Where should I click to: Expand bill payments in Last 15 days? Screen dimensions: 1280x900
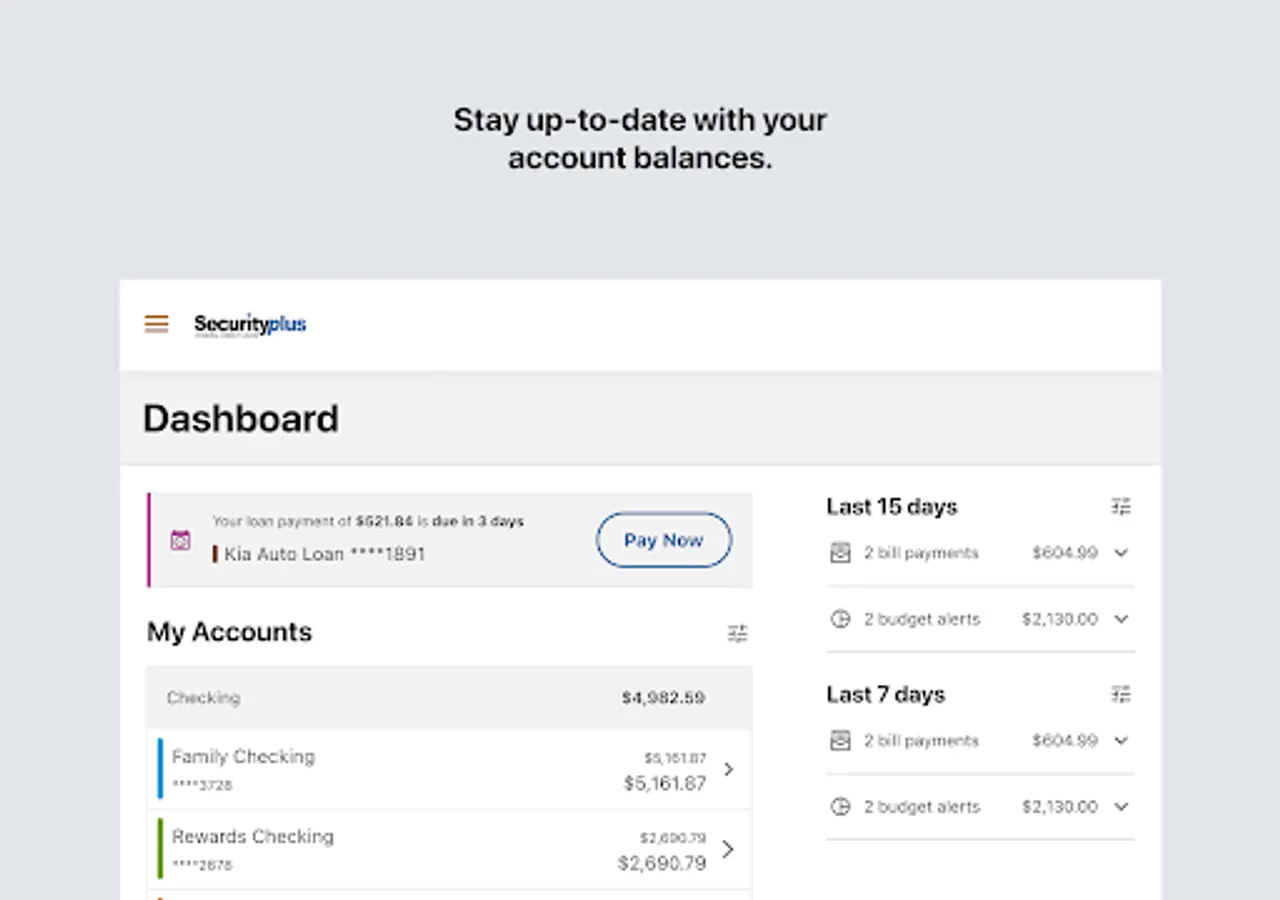[1121, 553]
